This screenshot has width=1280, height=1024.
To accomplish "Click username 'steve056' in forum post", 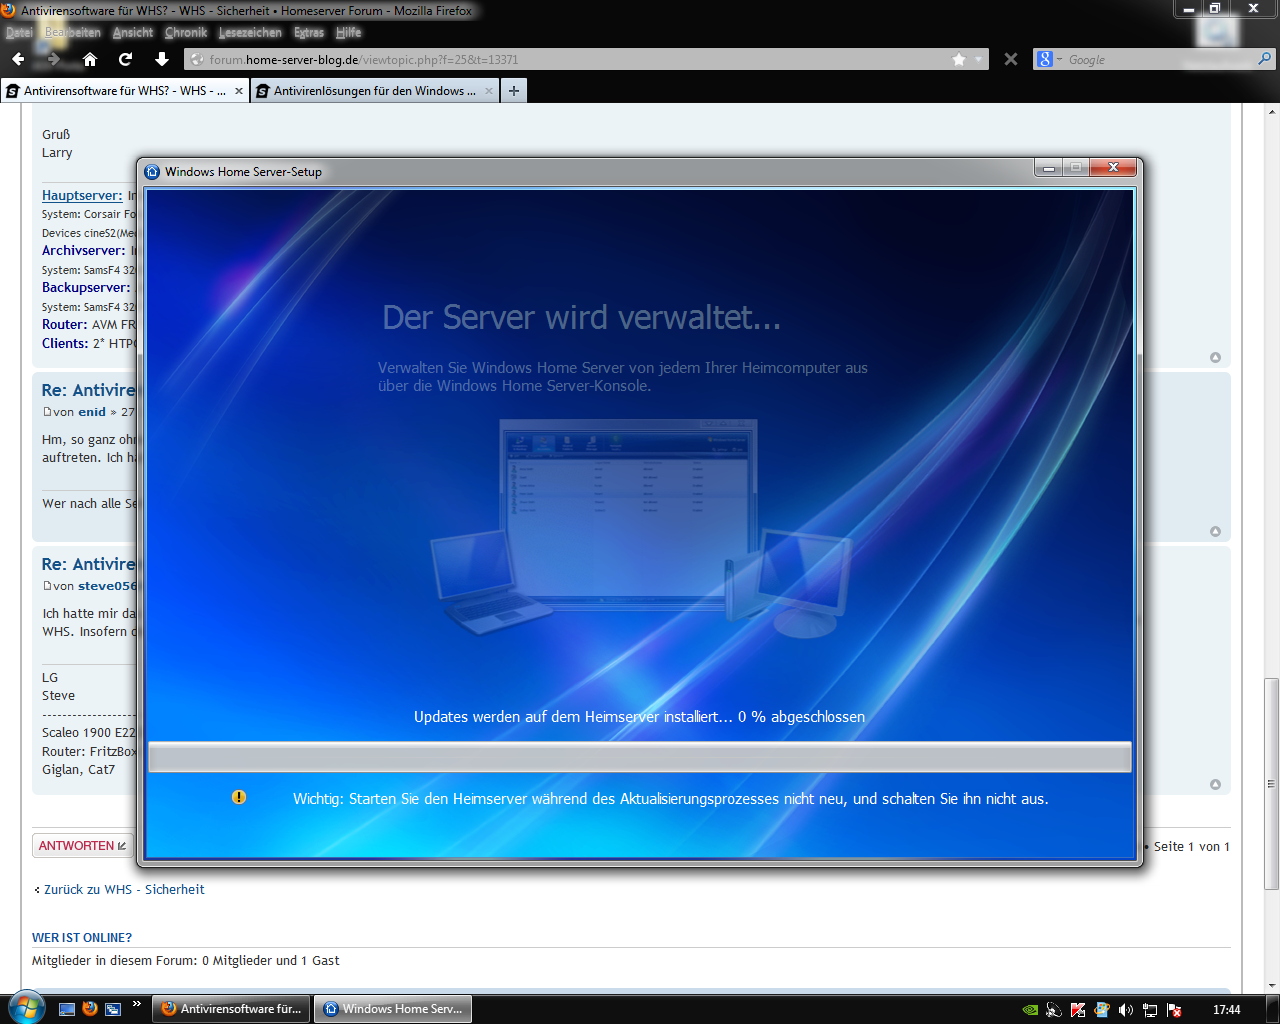I will 106,586.
